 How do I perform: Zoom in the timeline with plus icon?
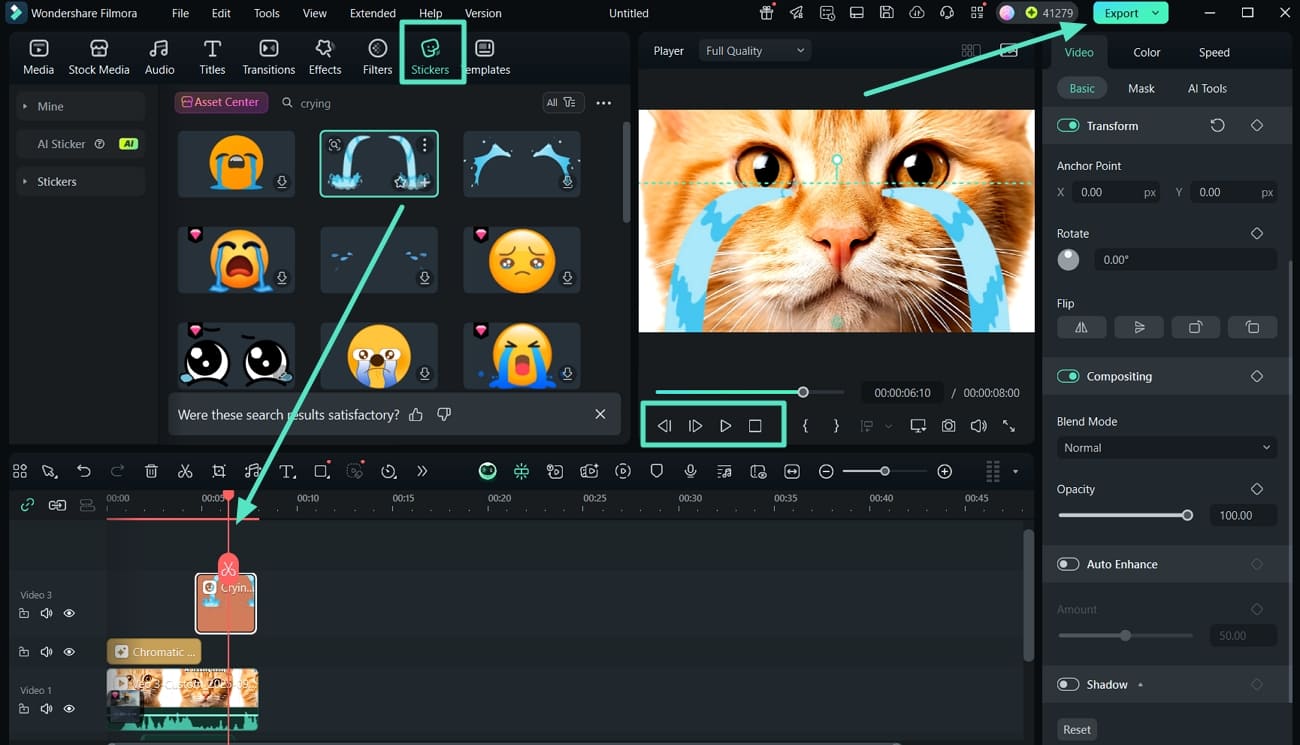[x=944, y=471]
